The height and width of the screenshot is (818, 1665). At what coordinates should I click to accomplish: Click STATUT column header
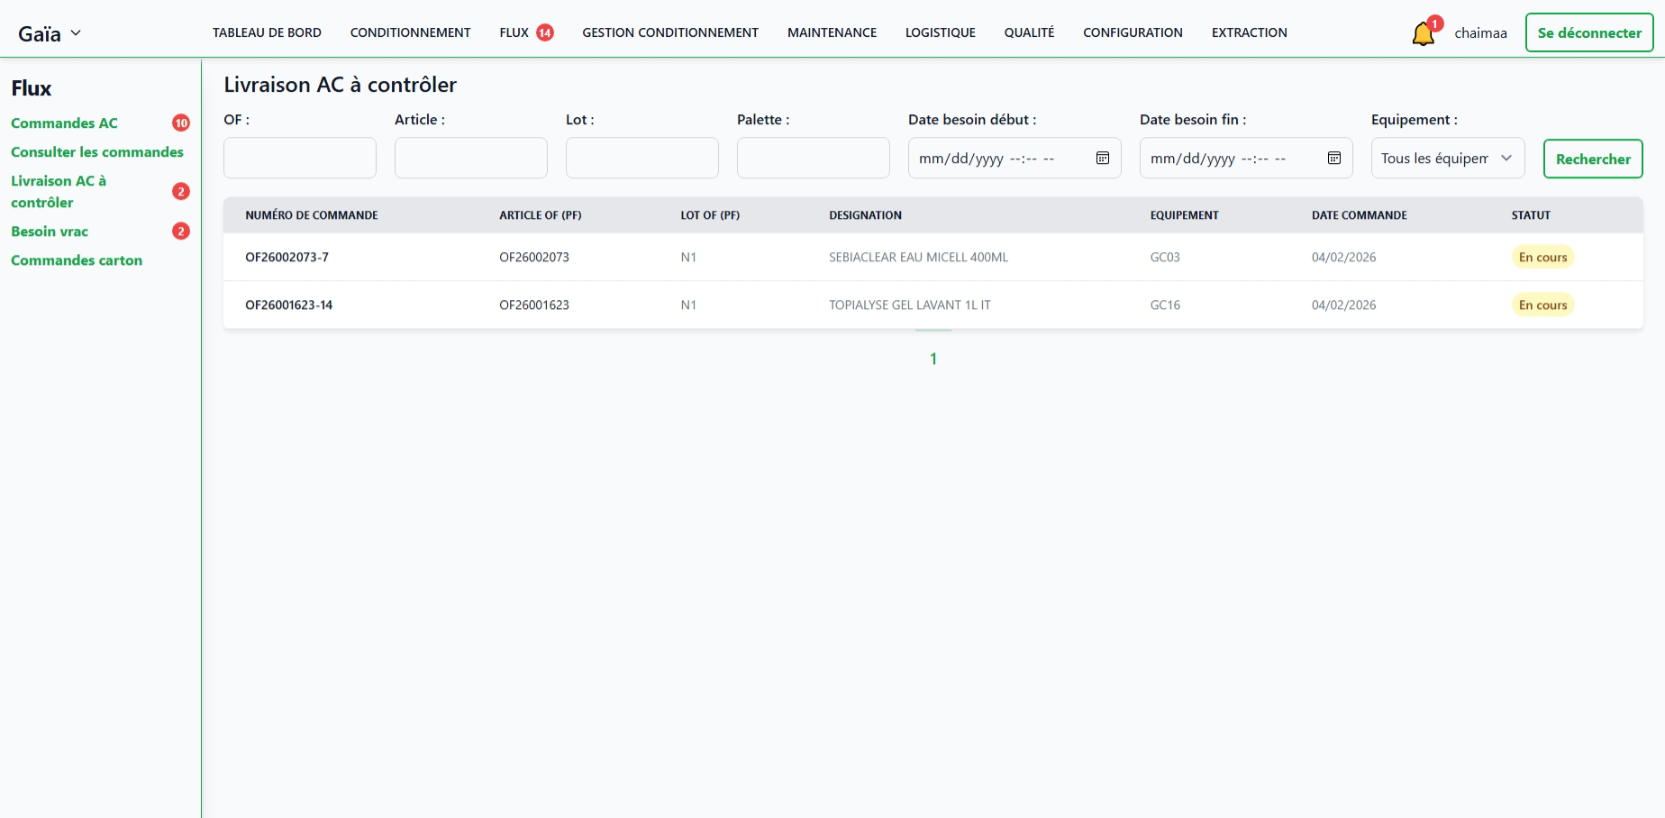click(1531, 215)
